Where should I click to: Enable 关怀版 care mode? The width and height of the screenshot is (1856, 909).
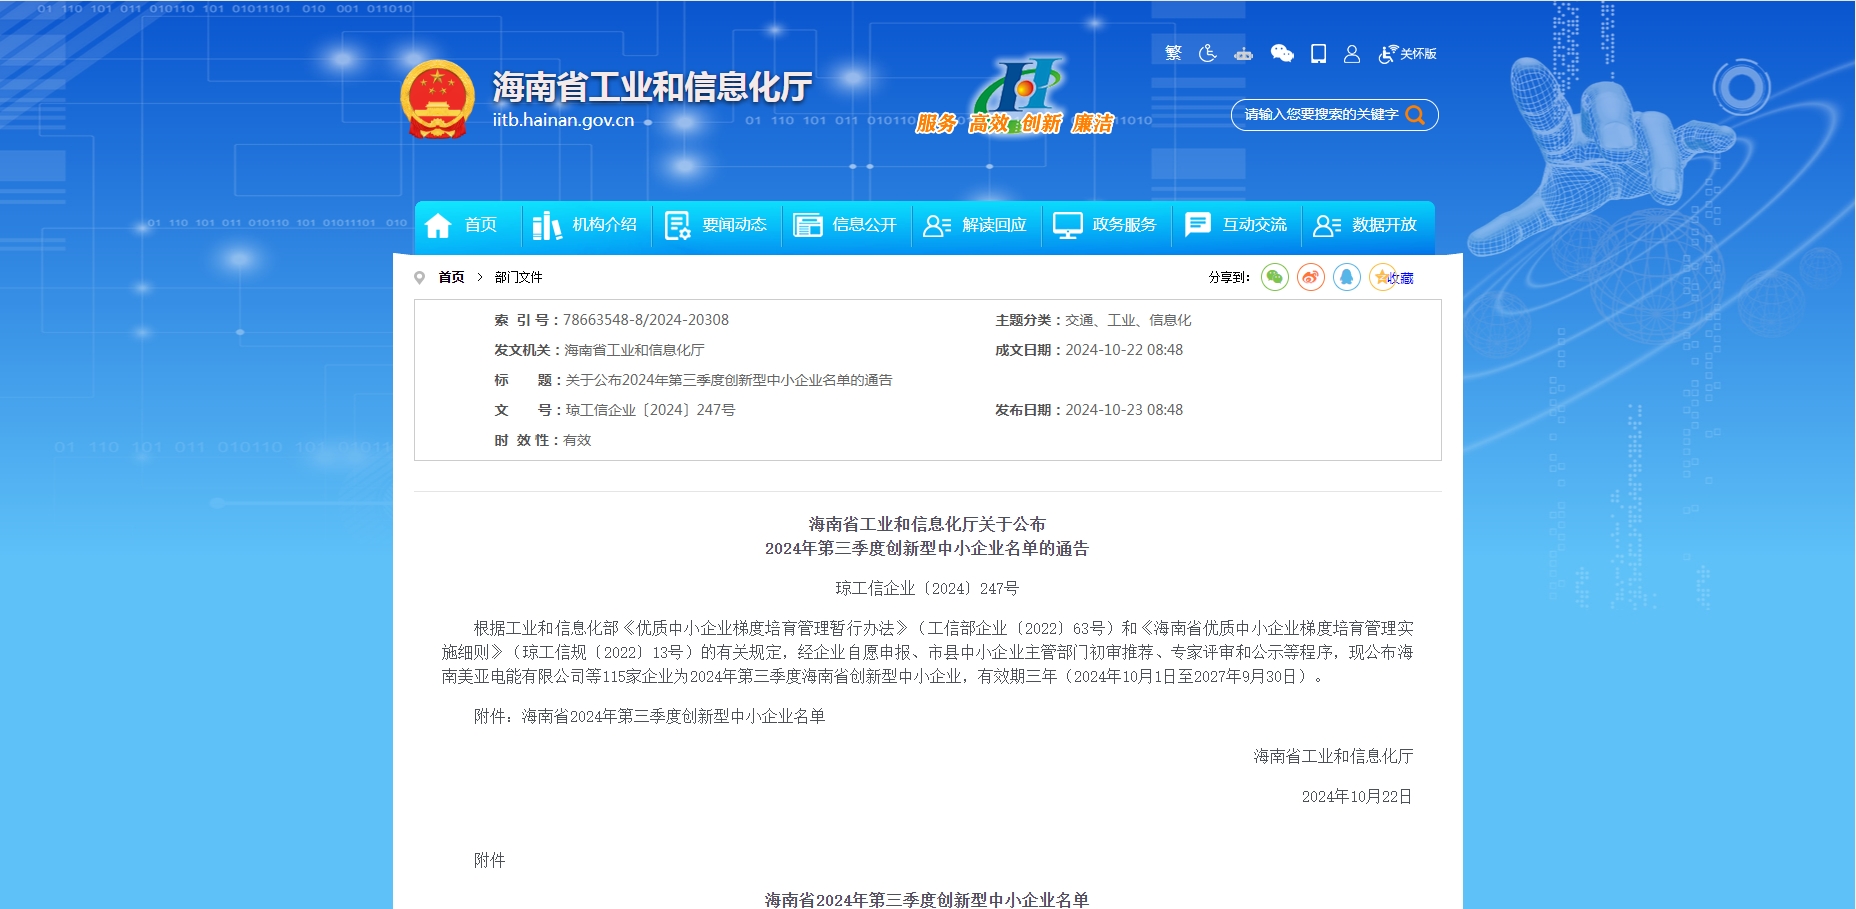pos(1408,54)
